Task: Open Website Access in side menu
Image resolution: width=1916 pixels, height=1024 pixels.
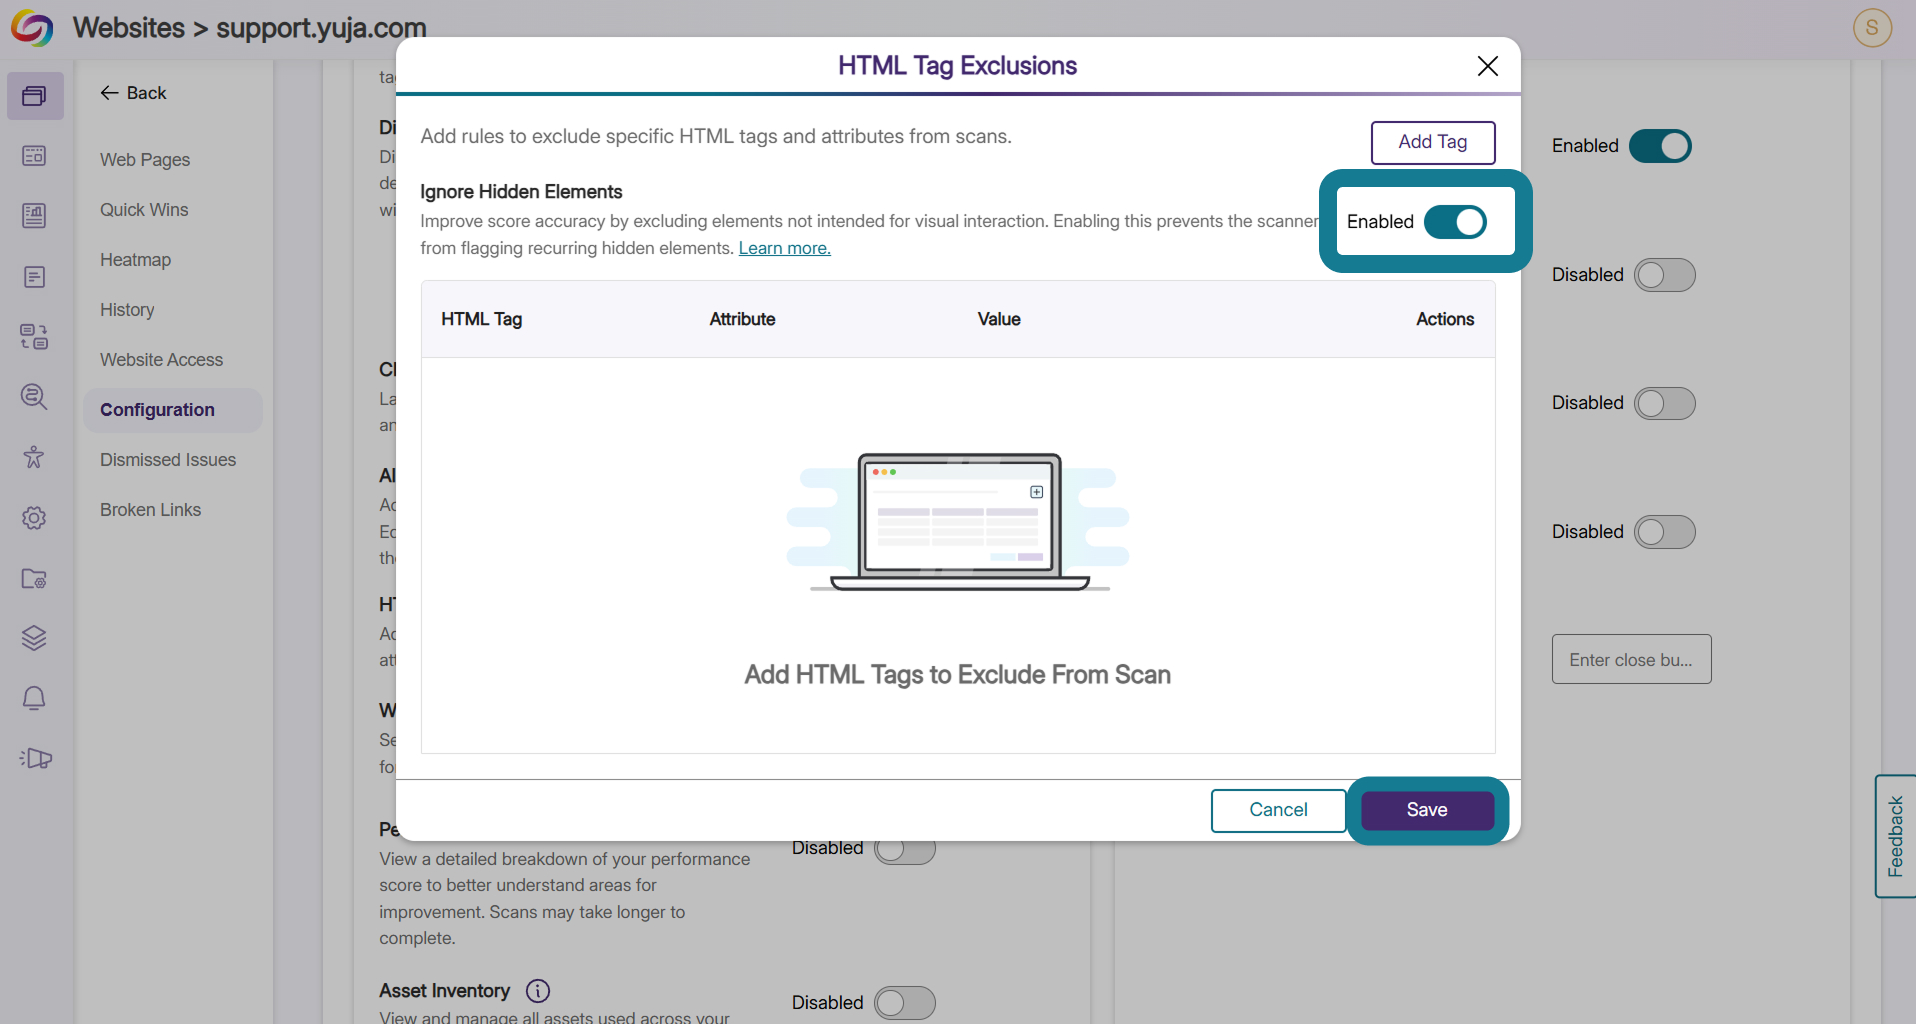Action: pyautogui.click(x=161, y=360)
